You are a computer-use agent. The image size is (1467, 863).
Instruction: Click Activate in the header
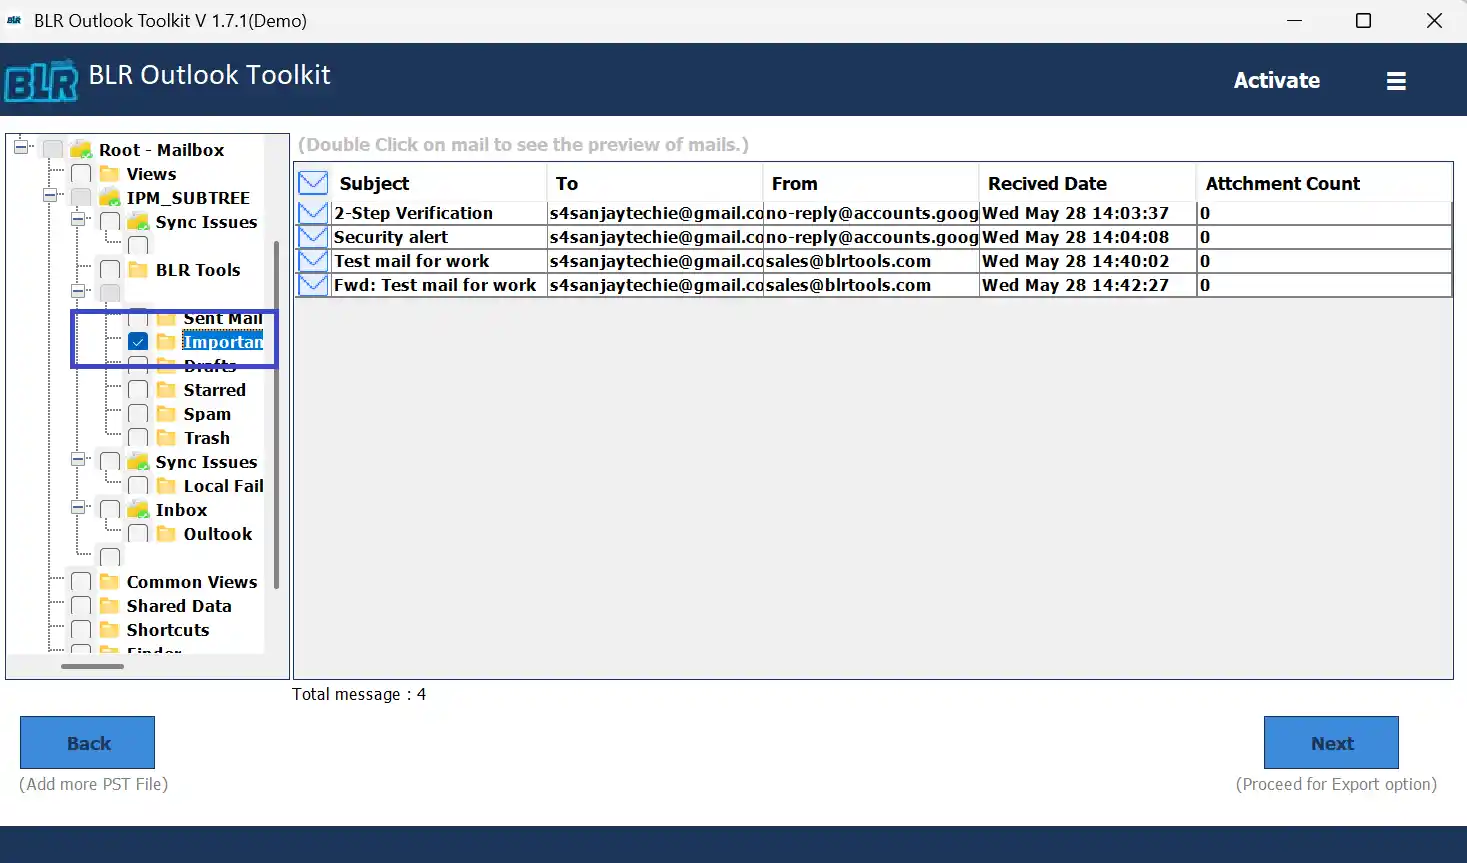(x=1276, y=80)
